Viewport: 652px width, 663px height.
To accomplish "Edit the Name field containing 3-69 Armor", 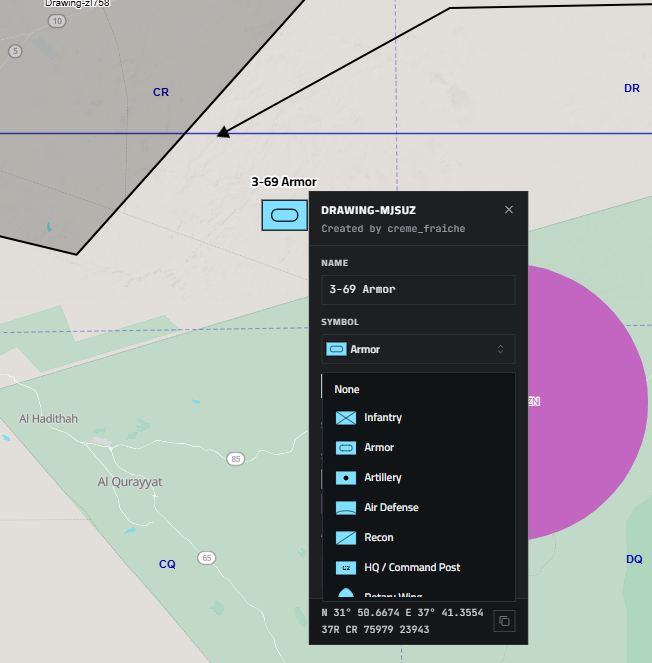I will click(418, 290).
